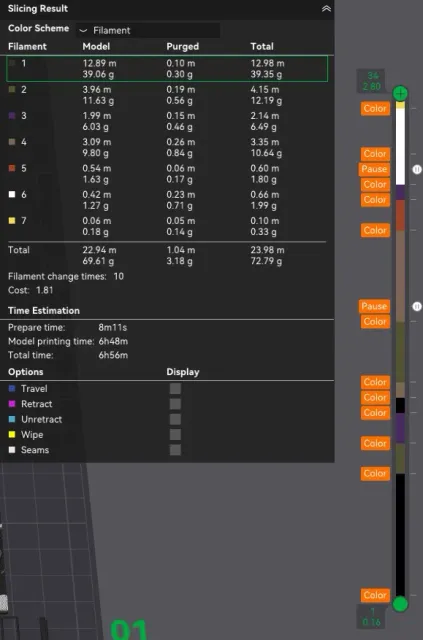Image resolution: width=423 pixels, height=640 pixels.
Task: Click the blue Travel legend icon
Action: [x=12, y=389]
